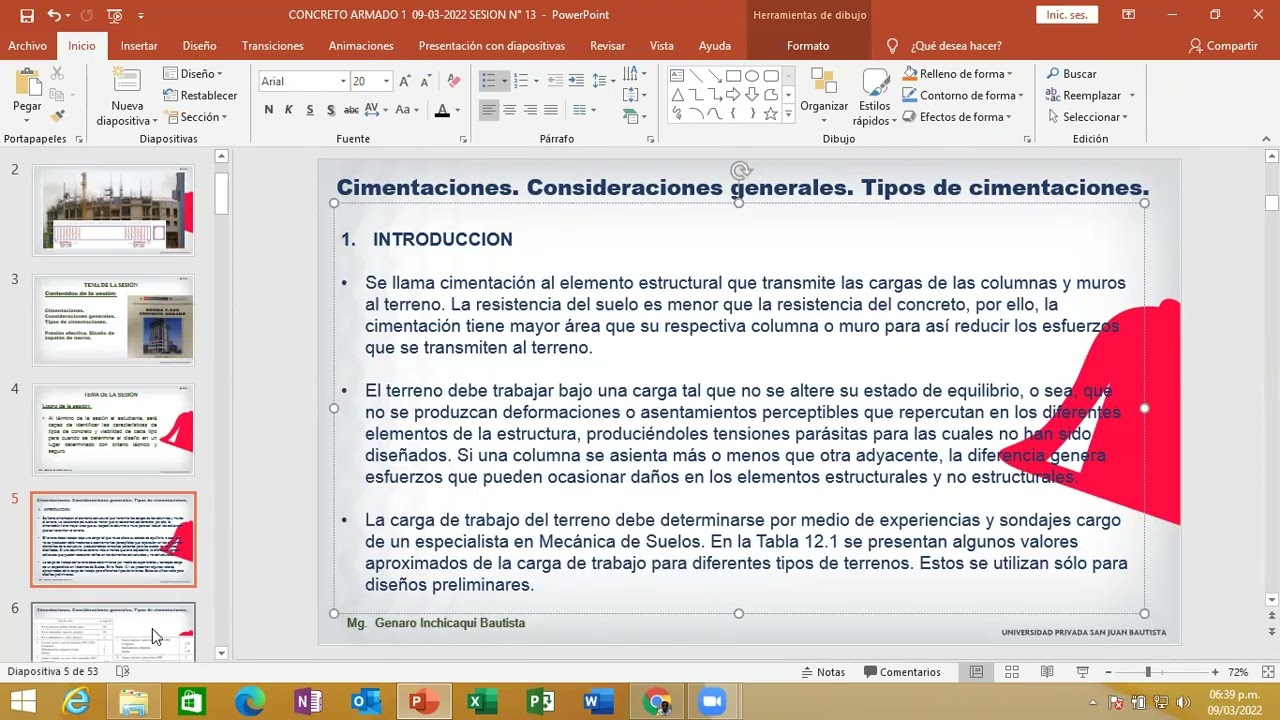Clear all formatting with the eraser icon
Viewport: 1280px width, 720px height.
click(453, 81)
